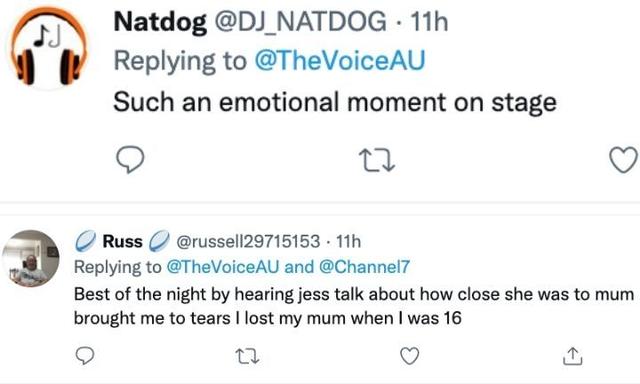Open the Natdog display name
The image size is (640, 384).
pos(160,21)
